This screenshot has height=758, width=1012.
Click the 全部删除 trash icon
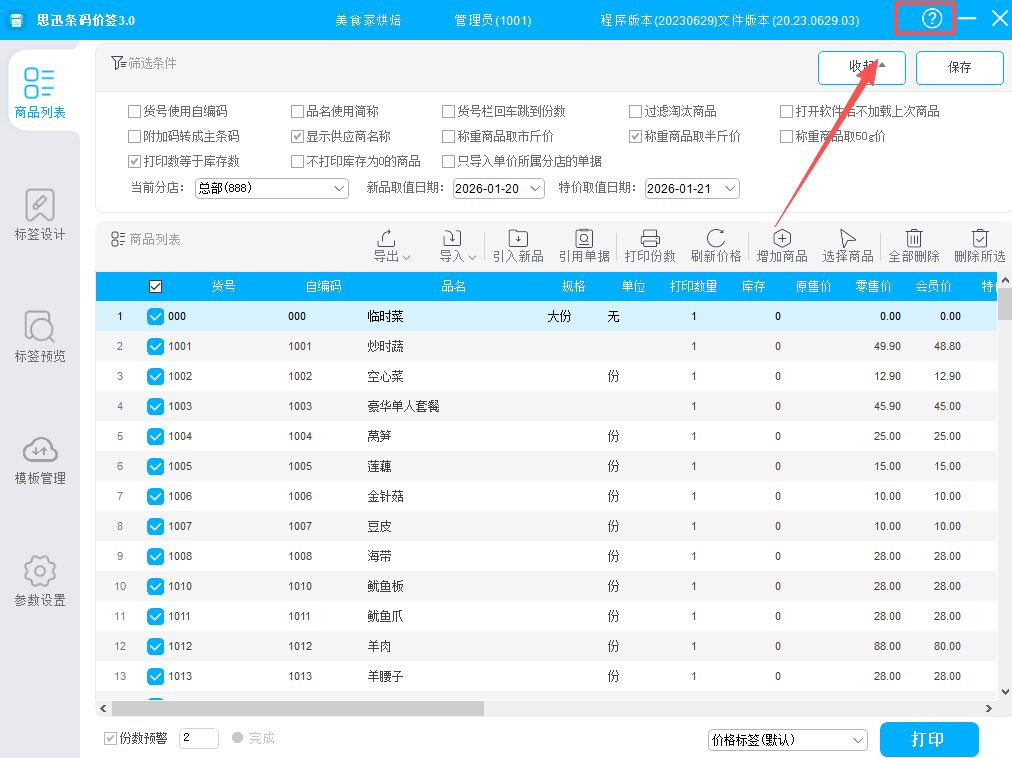pos(914,239)
